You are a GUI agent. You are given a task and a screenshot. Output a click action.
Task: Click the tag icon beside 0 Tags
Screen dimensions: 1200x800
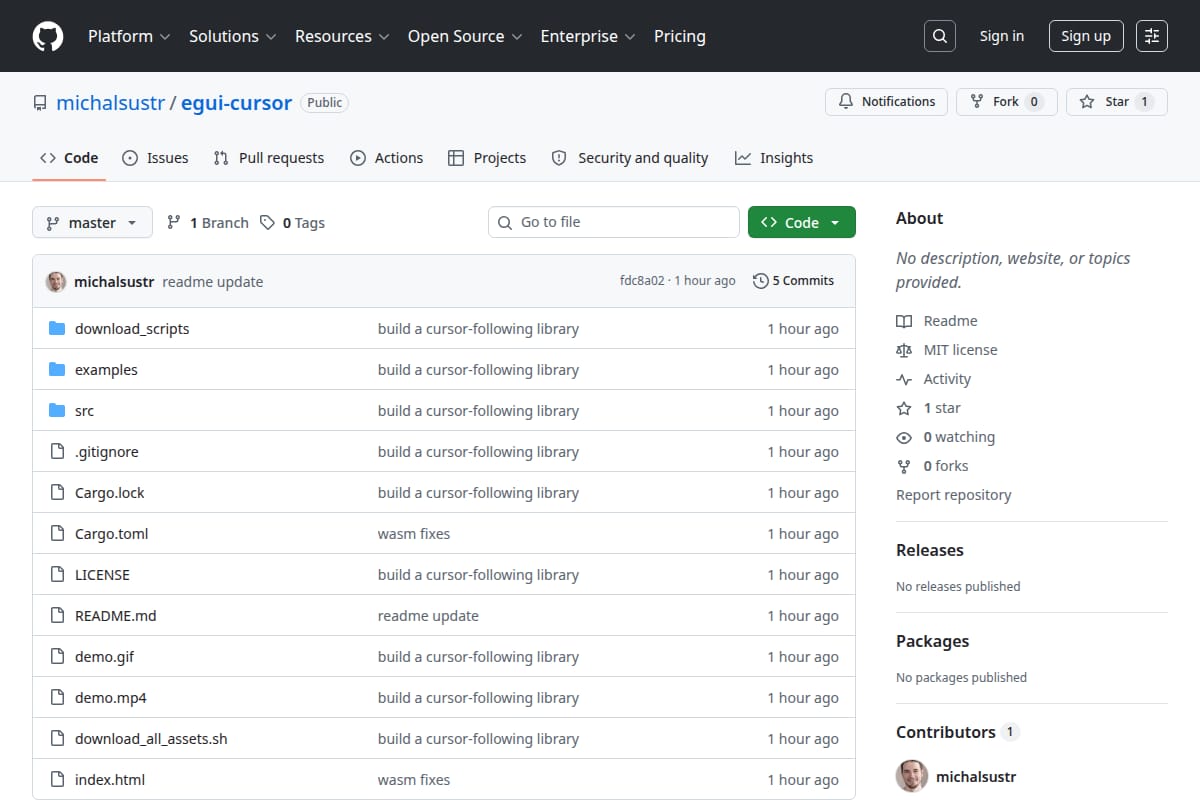tap(267, 223)
